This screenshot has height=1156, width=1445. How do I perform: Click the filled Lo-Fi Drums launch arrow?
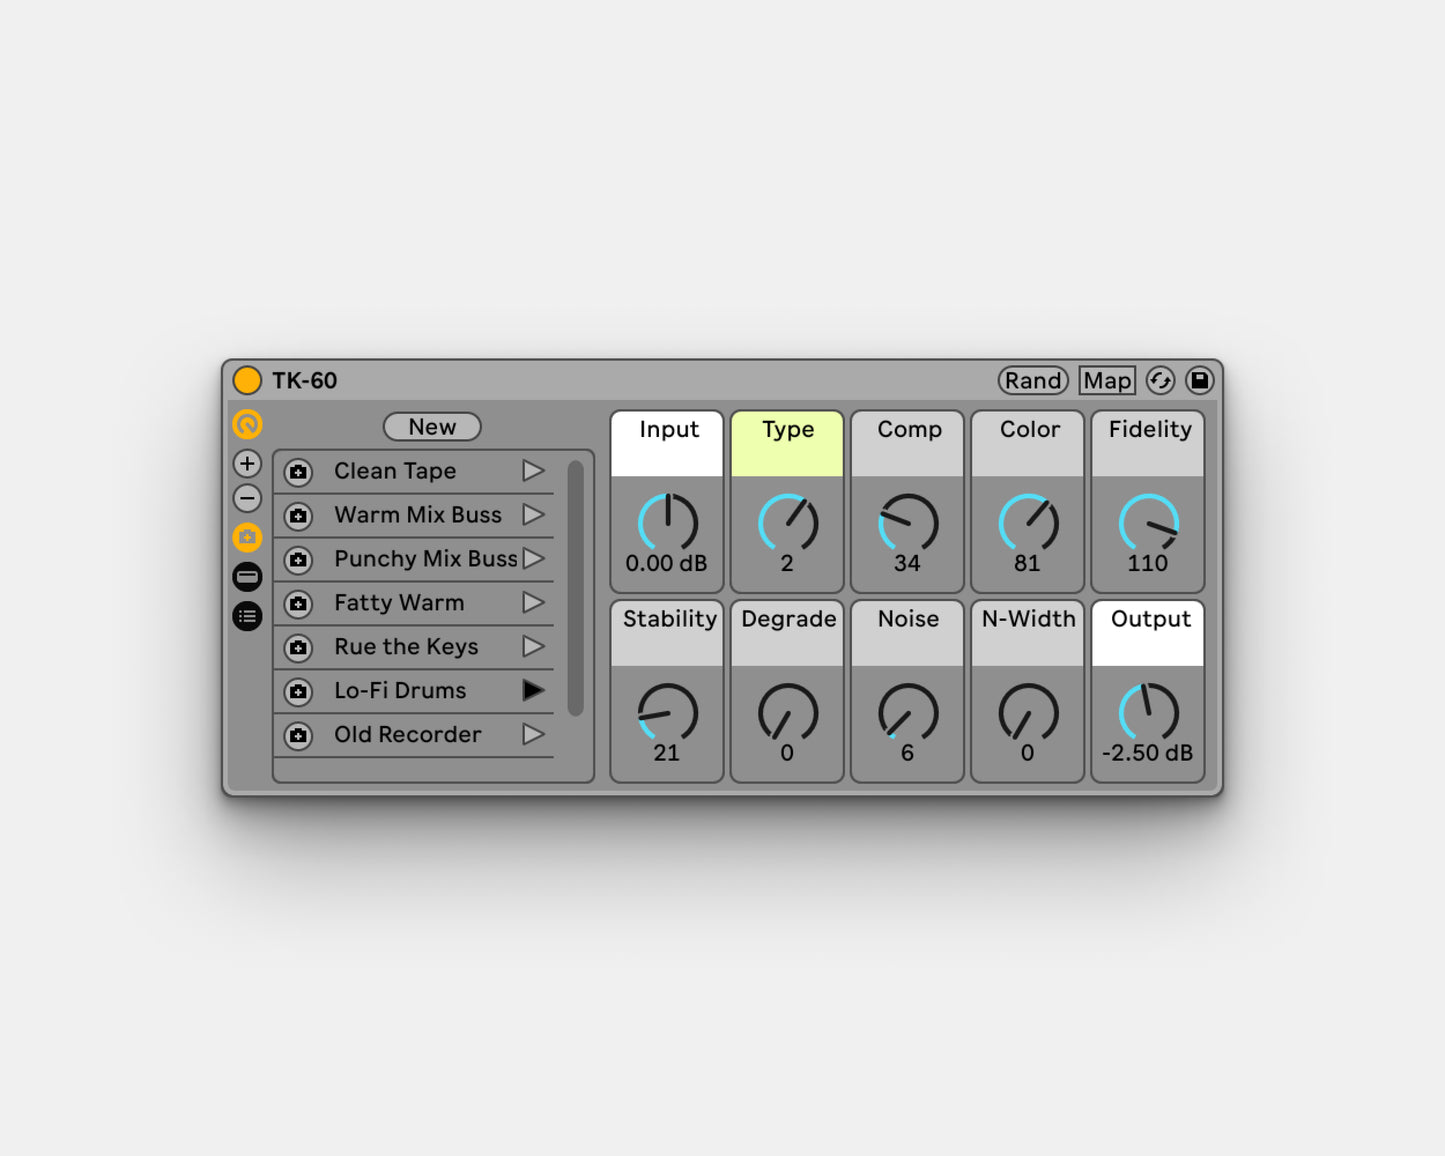pyautogui.click(x=533, y=691)
